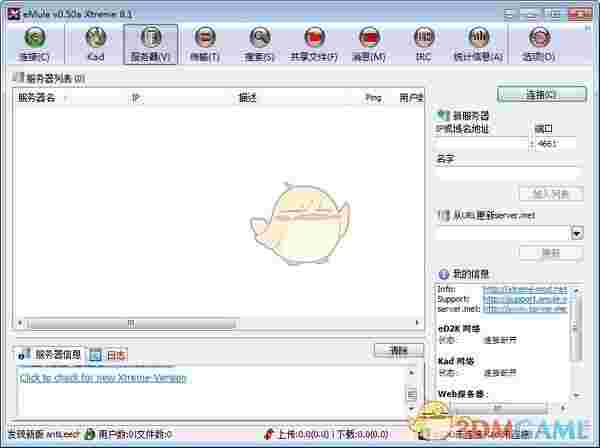Click the upload/download arrows icon in status bar
This screenshot has height=448, width=600.
coord(269,434)
